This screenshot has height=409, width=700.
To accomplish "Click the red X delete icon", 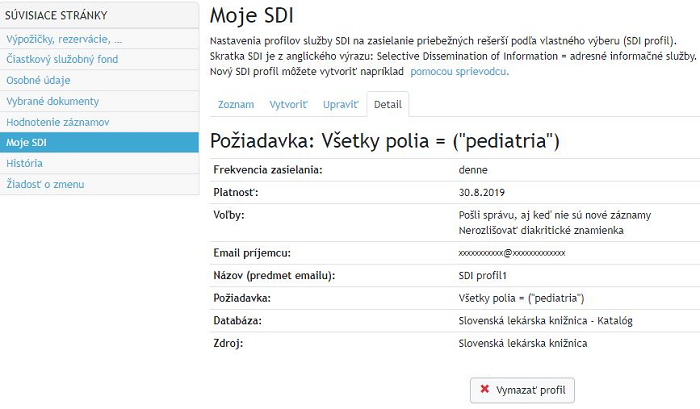I will 484,389.
